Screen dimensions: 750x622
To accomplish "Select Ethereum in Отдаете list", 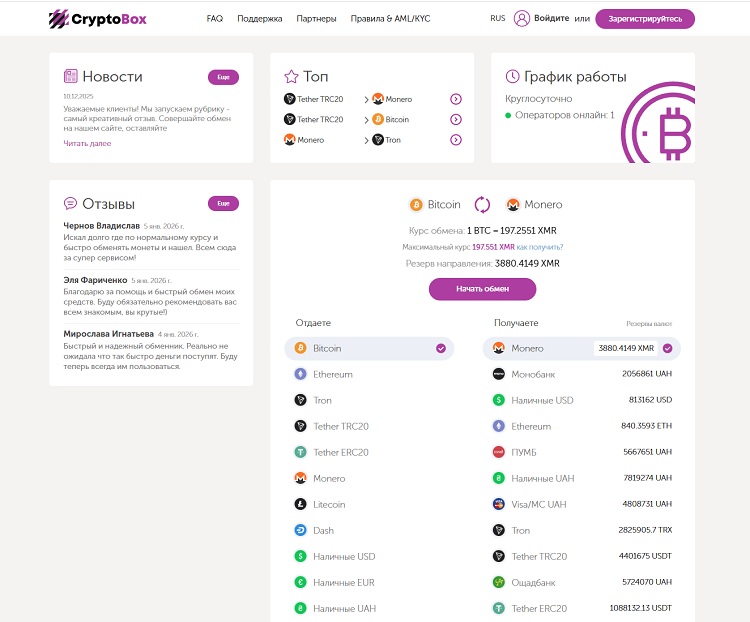I will 369,374.
